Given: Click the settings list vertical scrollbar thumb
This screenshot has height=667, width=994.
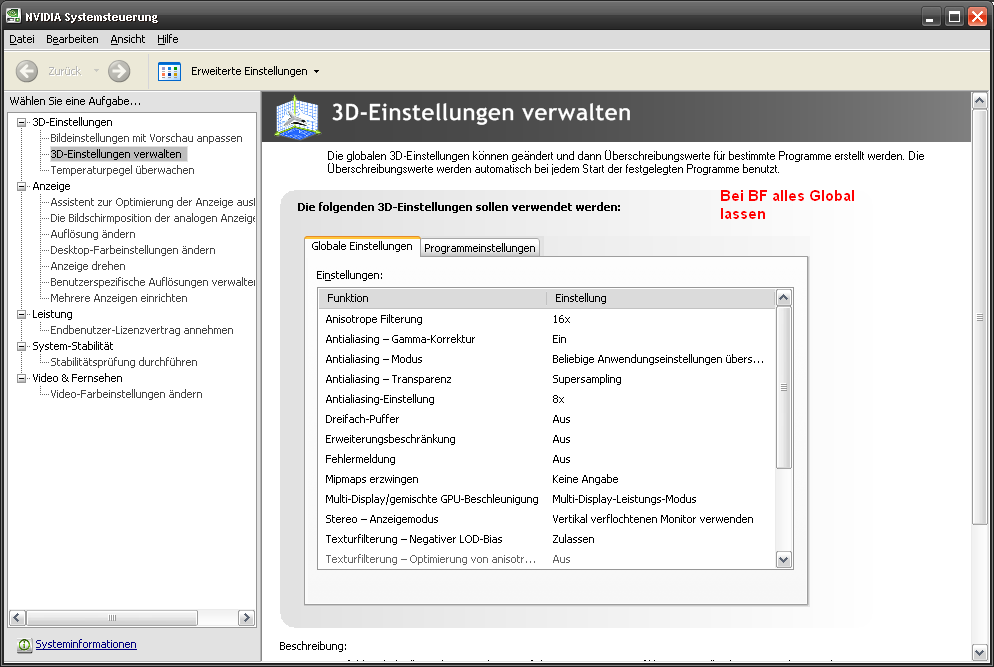Looking at the screenshot, I should (784, 387).
